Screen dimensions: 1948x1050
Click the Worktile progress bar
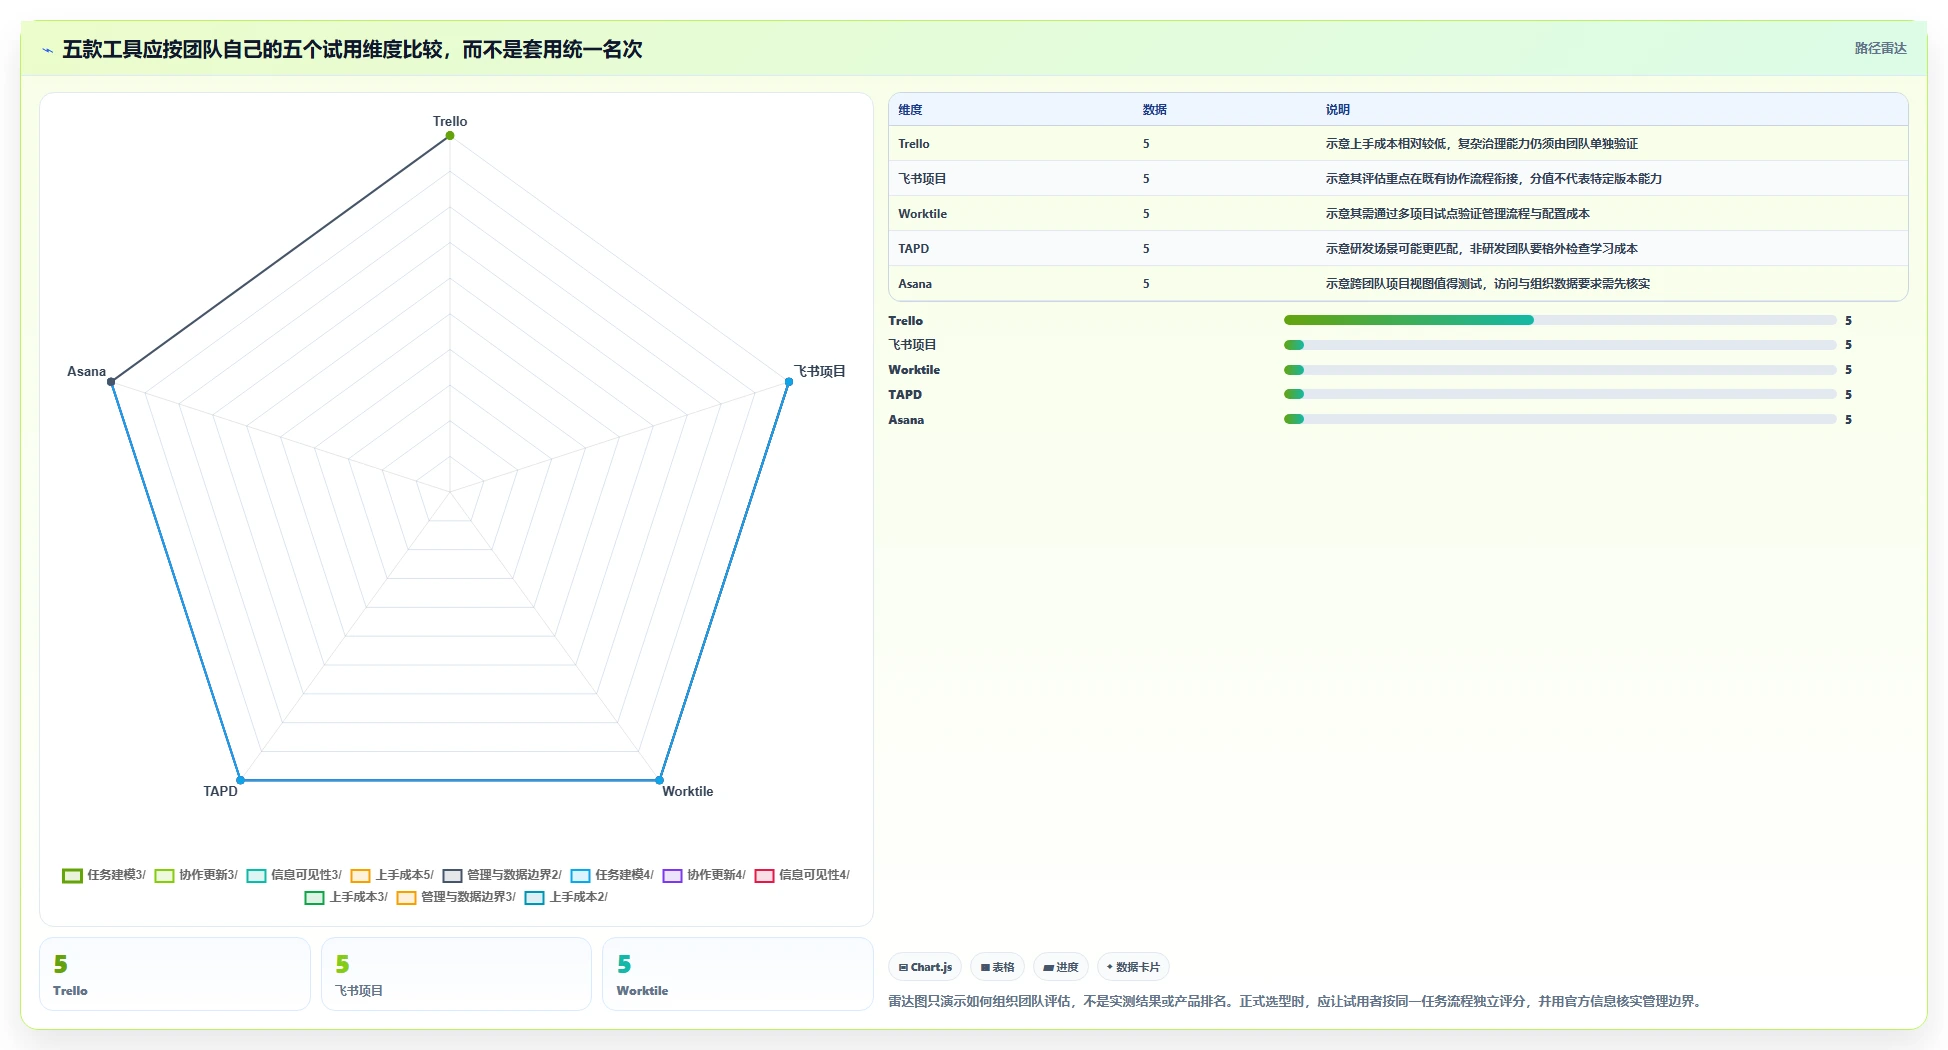click(1560, 370)
